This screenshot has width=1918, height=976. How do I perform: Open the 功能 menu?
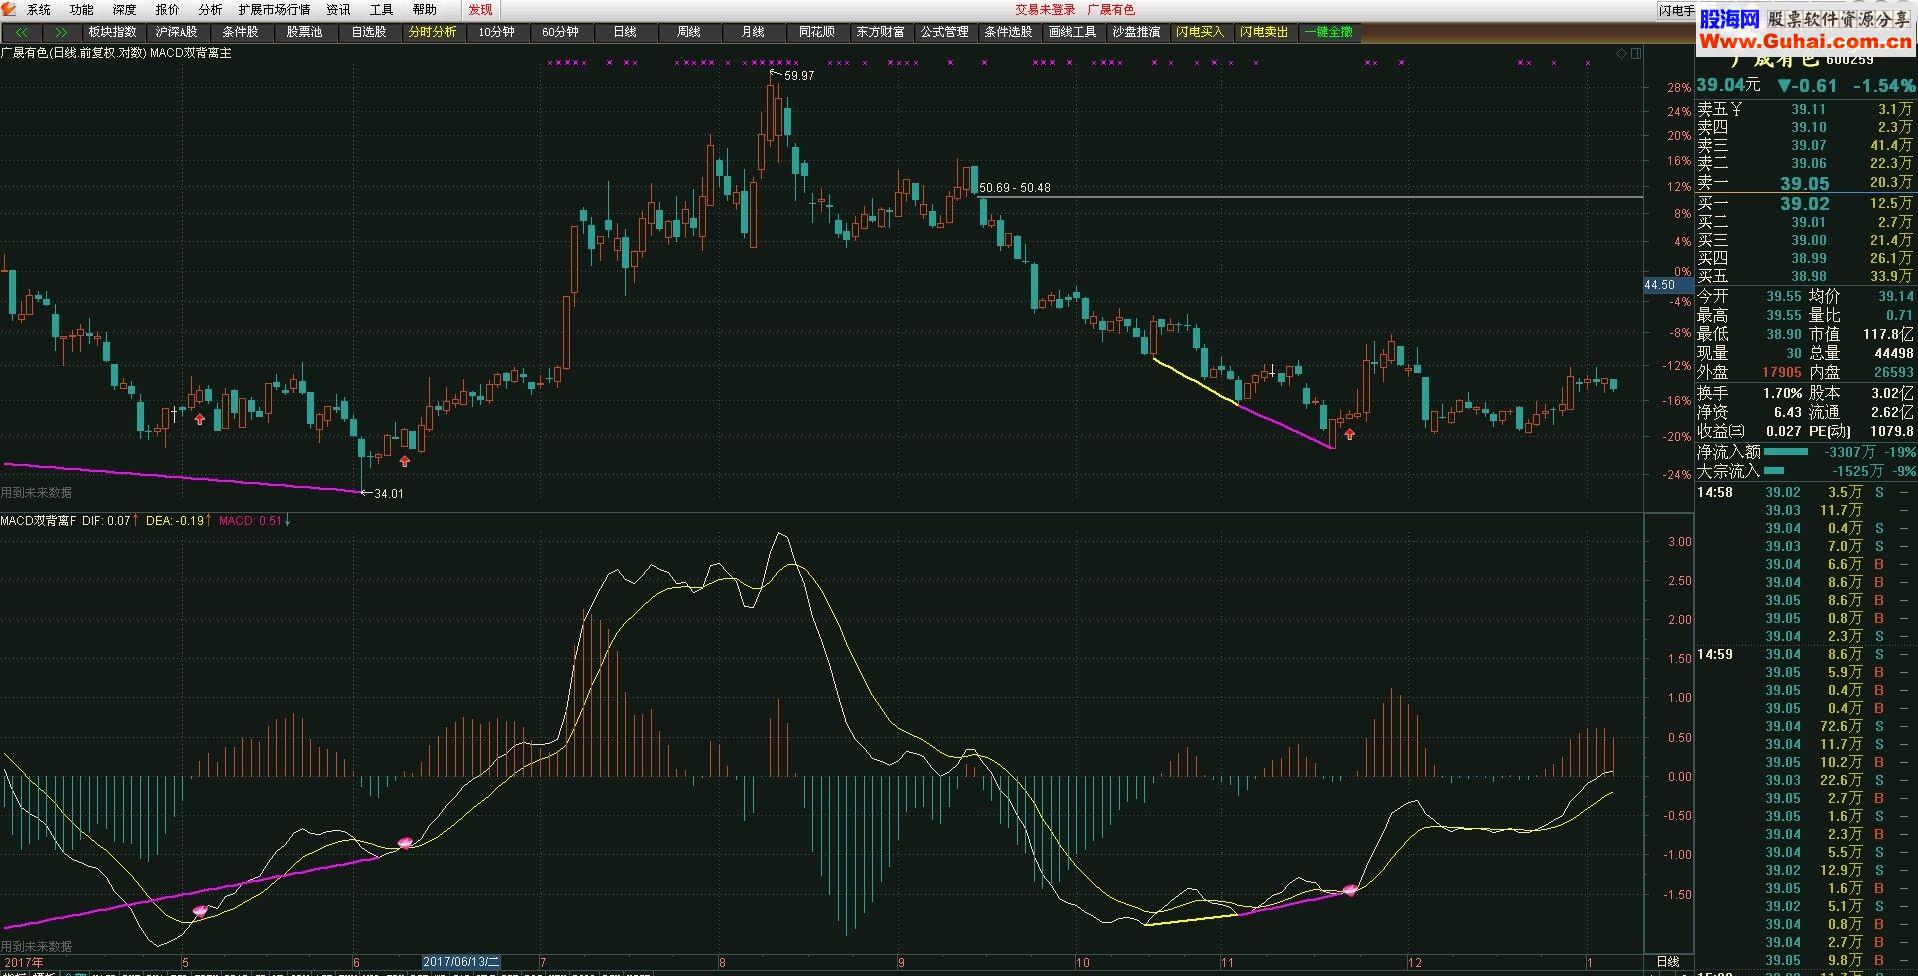coord(81,10)
